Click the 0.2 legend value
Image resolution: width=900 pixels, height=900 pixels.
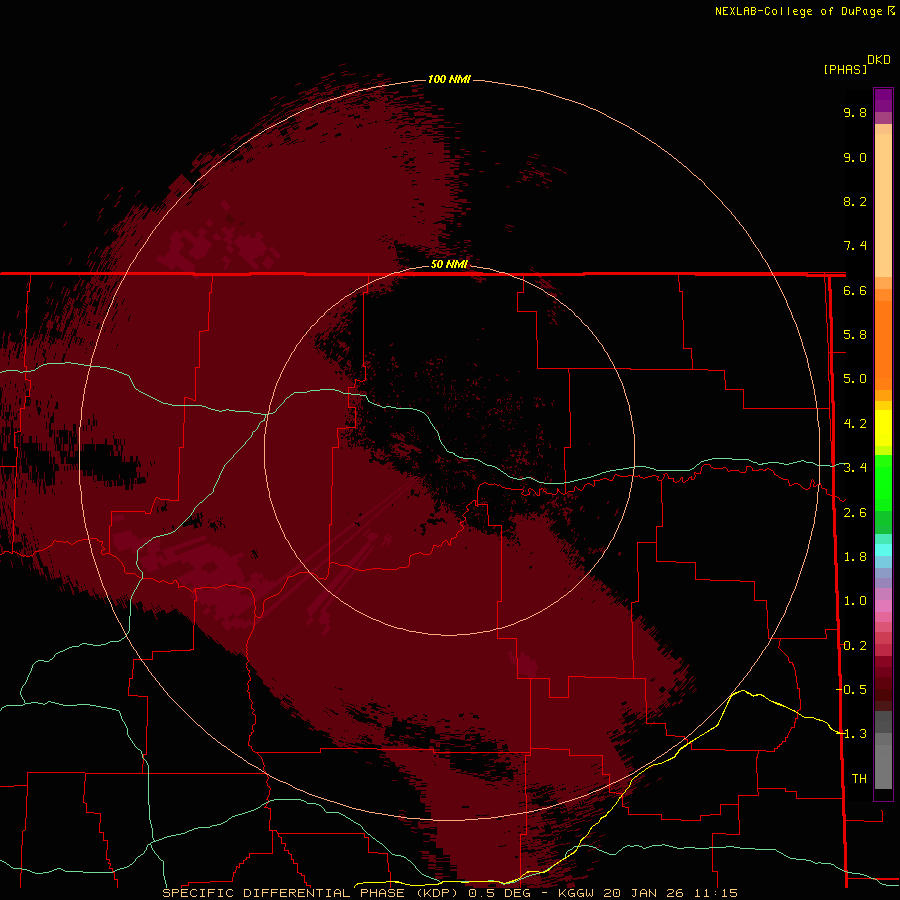pos(855,646)
